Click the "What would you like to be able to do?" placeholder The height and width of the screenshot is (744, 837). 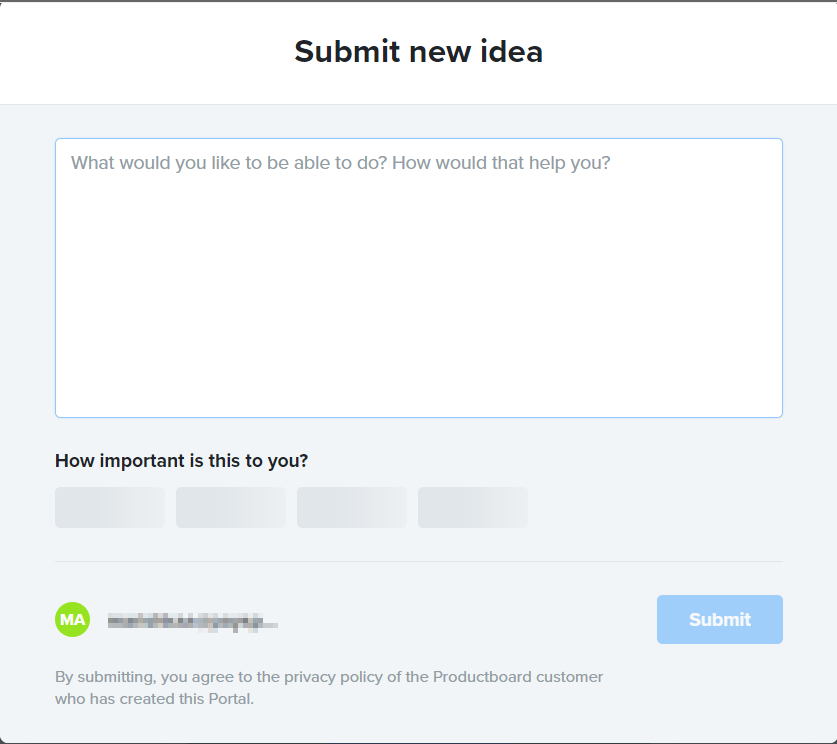pyautogui.click(x=228, y=162)
